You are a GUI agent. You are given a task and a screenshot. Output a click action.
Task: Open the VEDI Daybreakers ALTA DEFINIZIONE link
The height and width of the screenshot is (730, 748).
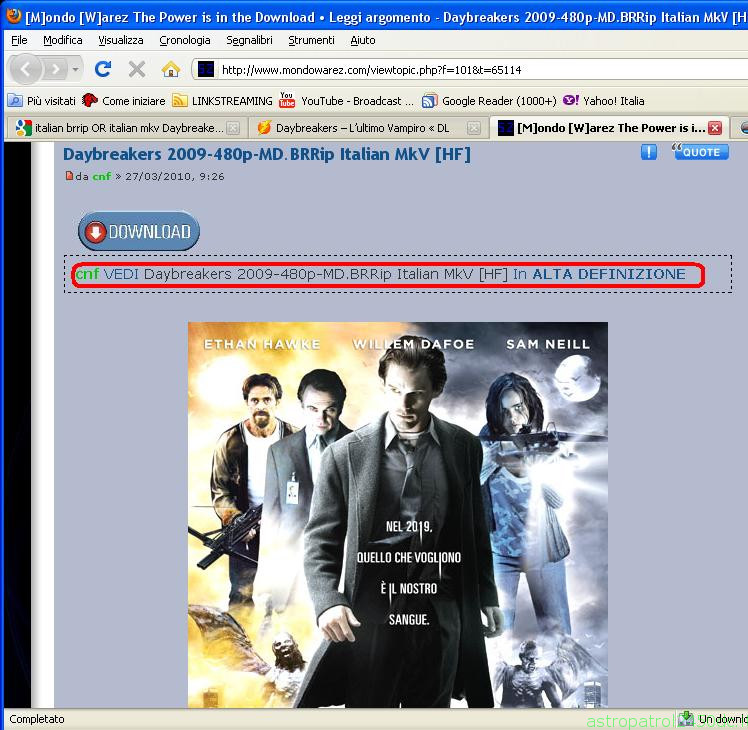pos(394,274)
